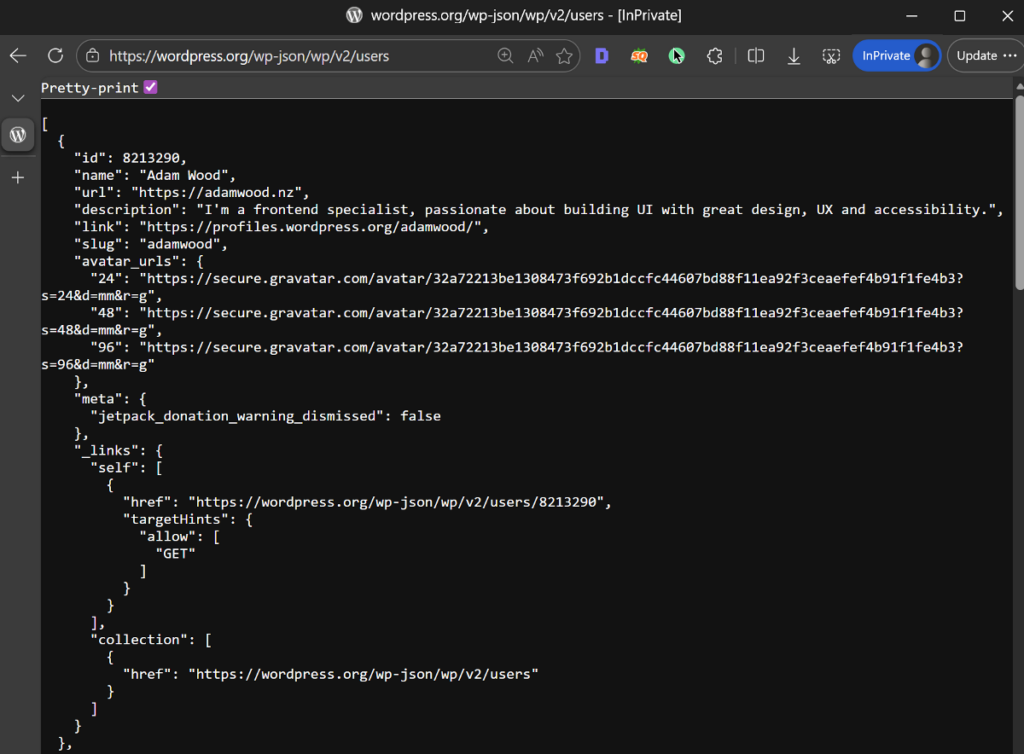
Task: Collapse the vertical tabs with the chevron
Action: click(18, 98)
